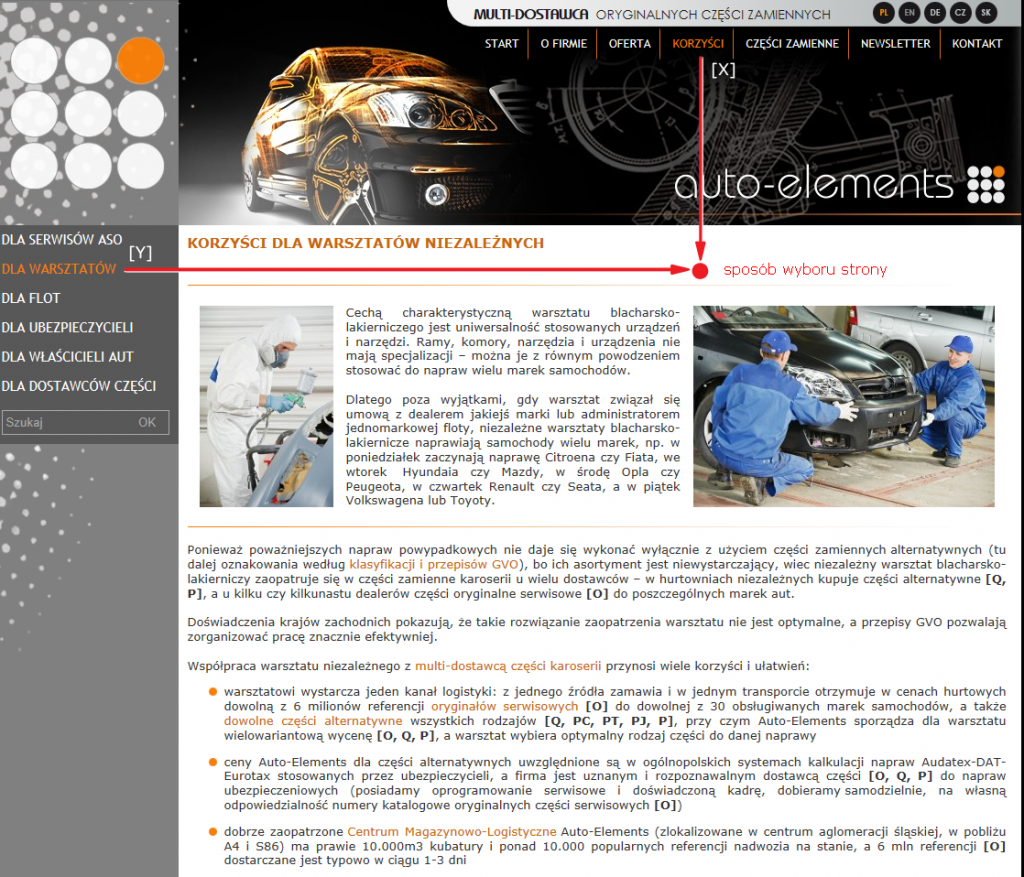Switch language to German (DE)
The image size is (1024, 877).
tap(935, 12)
